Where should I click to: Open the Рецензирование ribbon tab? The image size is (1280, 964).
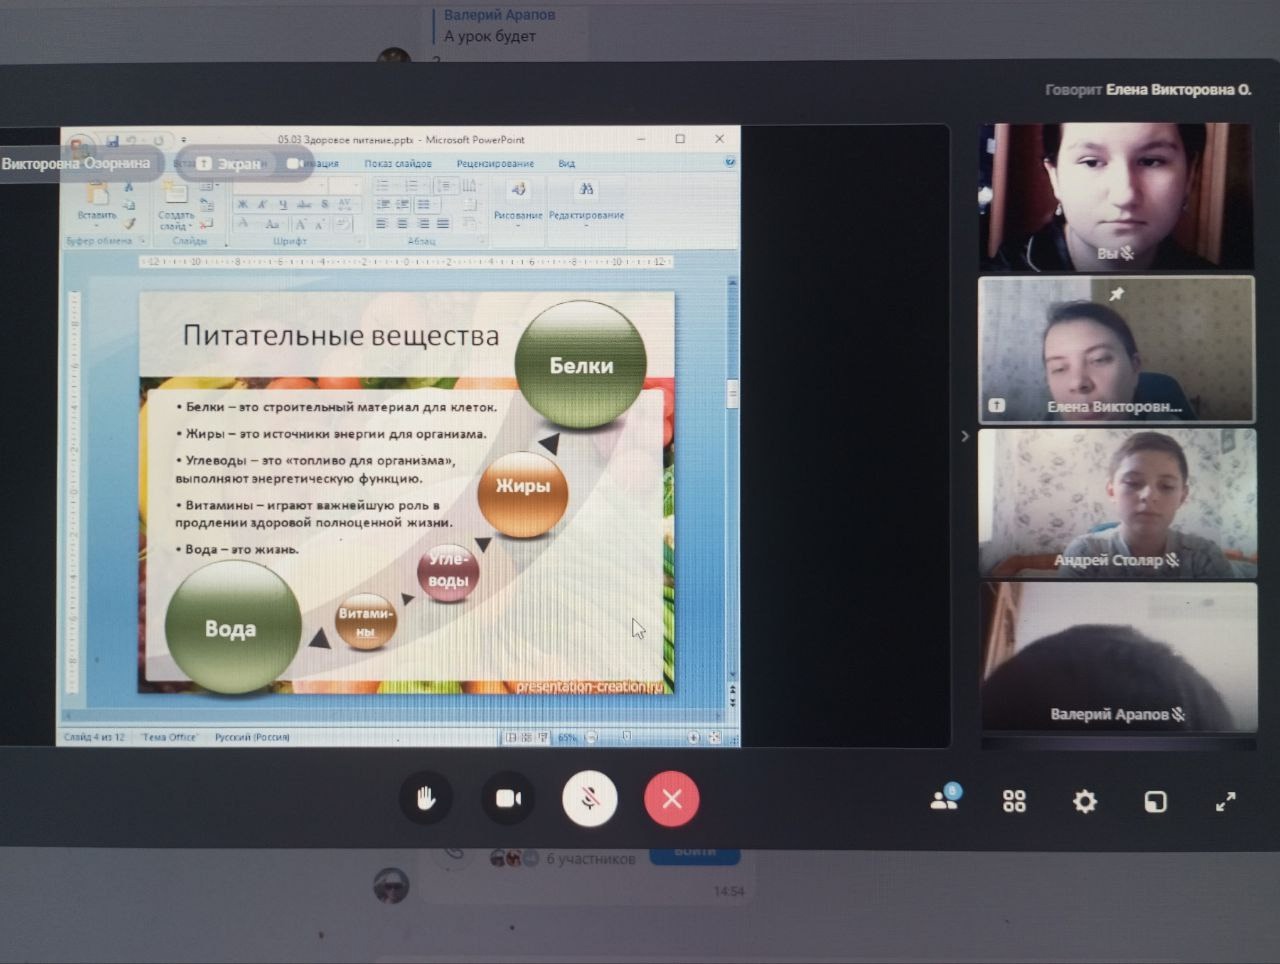pyautogui.click(x=495, y=163)
